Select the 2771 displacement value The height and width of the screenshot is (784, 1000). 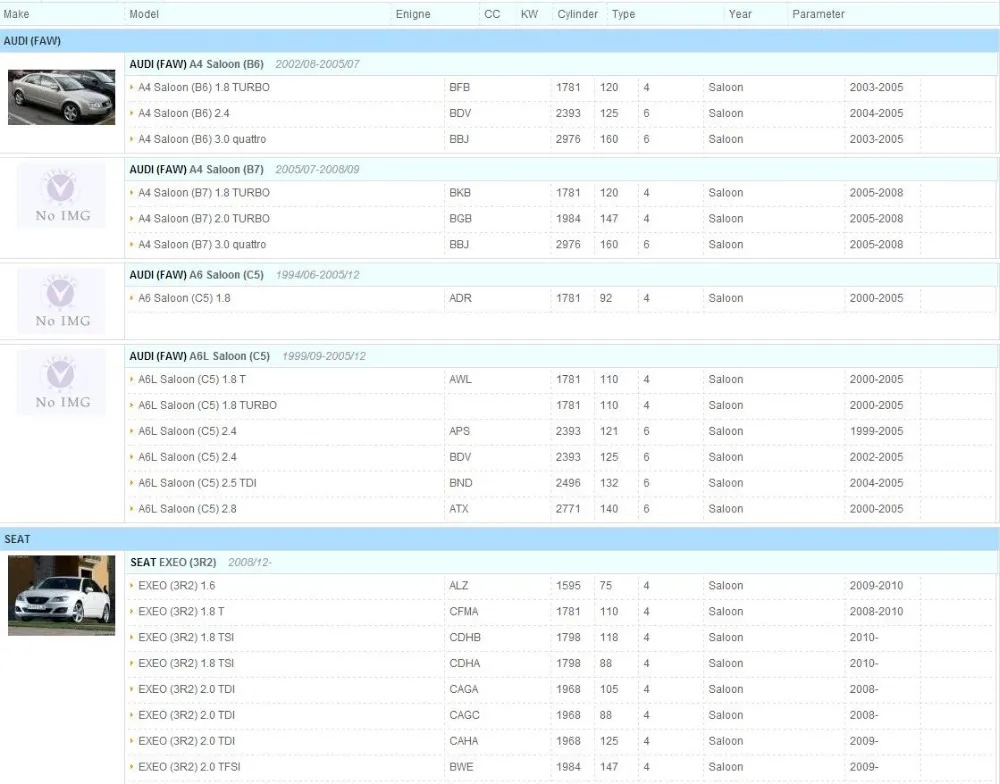point(568,508)
